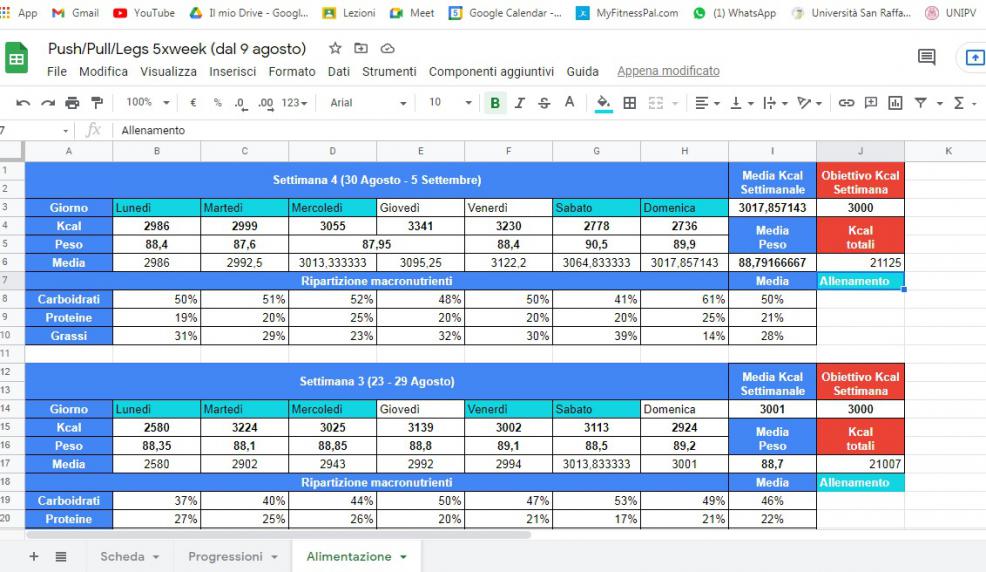Open the comment history icon
Image resolution: width=986 pixels, height=572 pixels.
point(927,59)
